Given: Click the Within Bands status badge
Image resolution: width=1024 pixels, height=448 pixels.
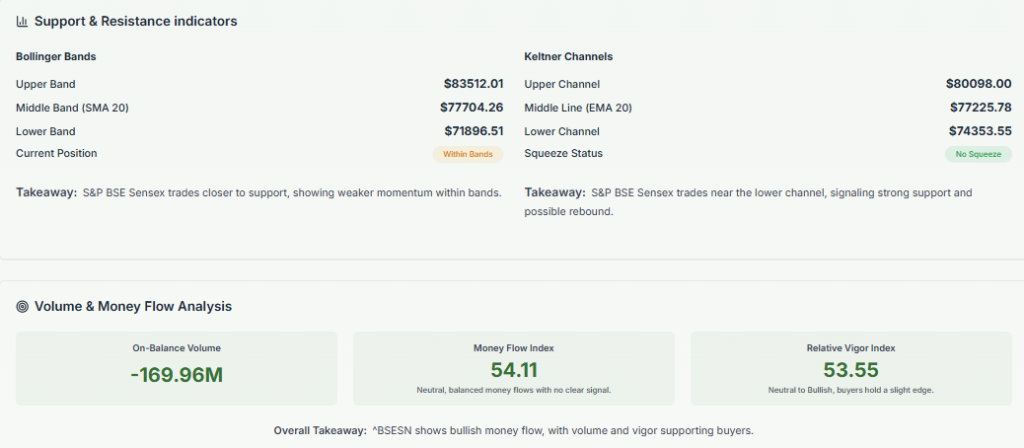Looking at the screenshot, I should tap(467, 154).
